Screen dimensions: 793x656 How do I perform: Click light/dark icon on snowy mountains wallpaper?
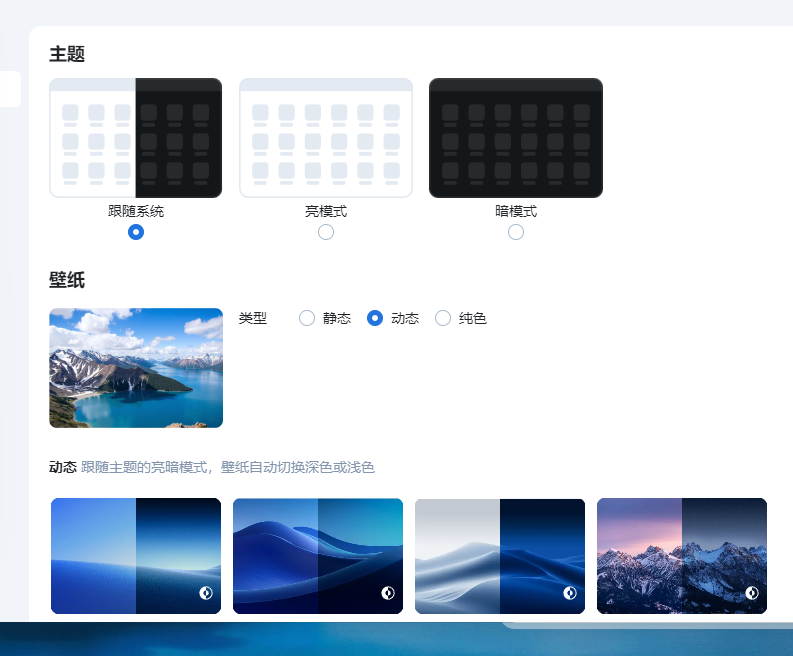[x=752, y=593]
